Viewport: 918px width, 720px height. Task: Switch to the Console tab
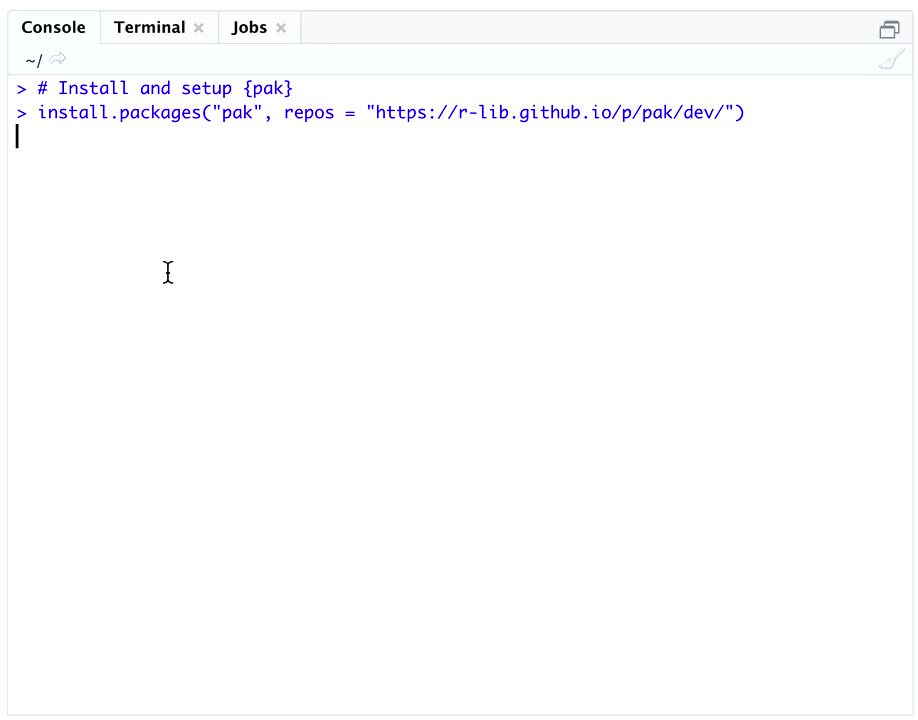(x=53, y=28)
